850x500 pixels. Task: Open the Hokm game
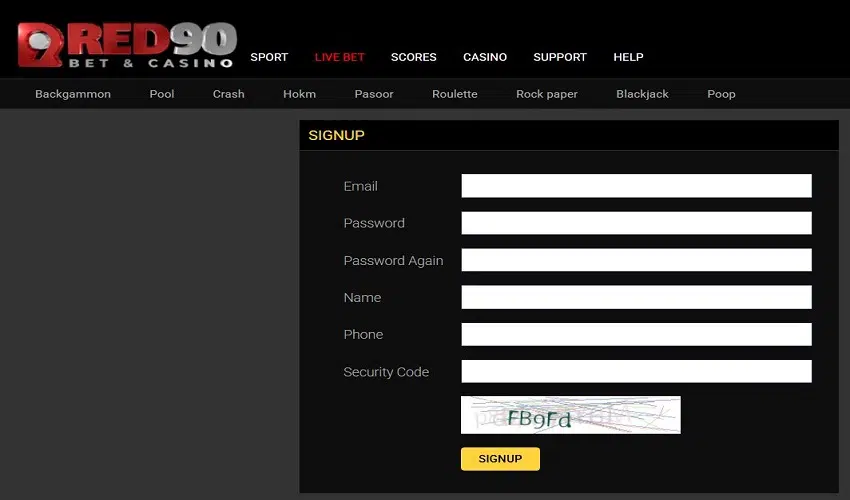coord(299,94)
